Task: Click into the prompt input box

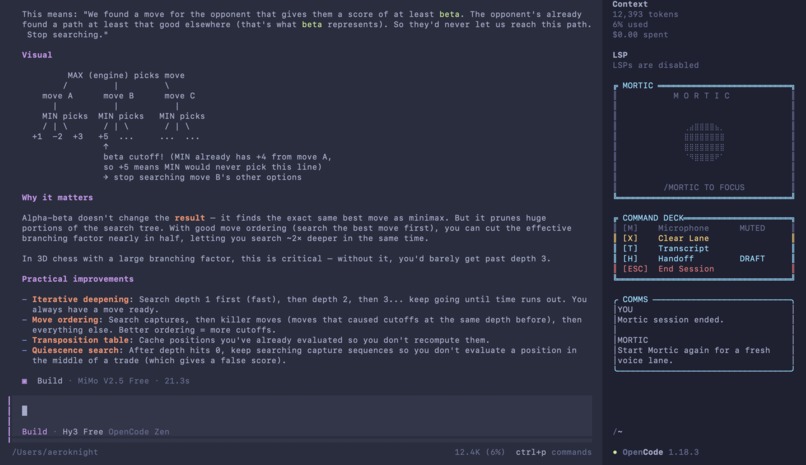Action: [302, 411]
